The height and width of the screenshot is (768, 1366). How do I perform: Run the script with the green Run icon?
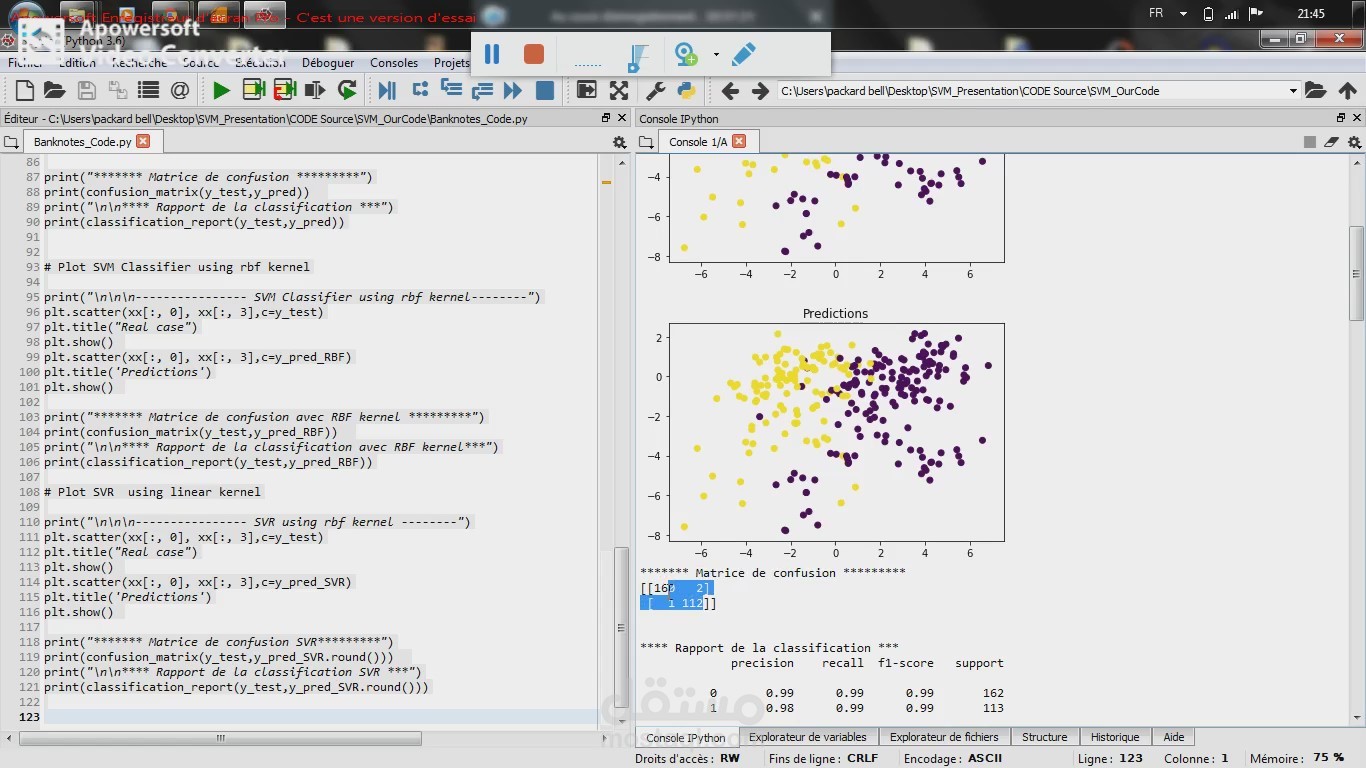click(220, 90)
